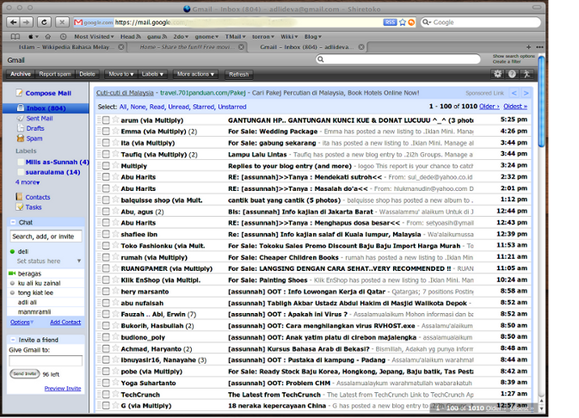The width and height of the screenshot is (579, 418).
Task: Open the Wiki bookmarks folder
Action: pyautogui.click(x=289, y=37)
